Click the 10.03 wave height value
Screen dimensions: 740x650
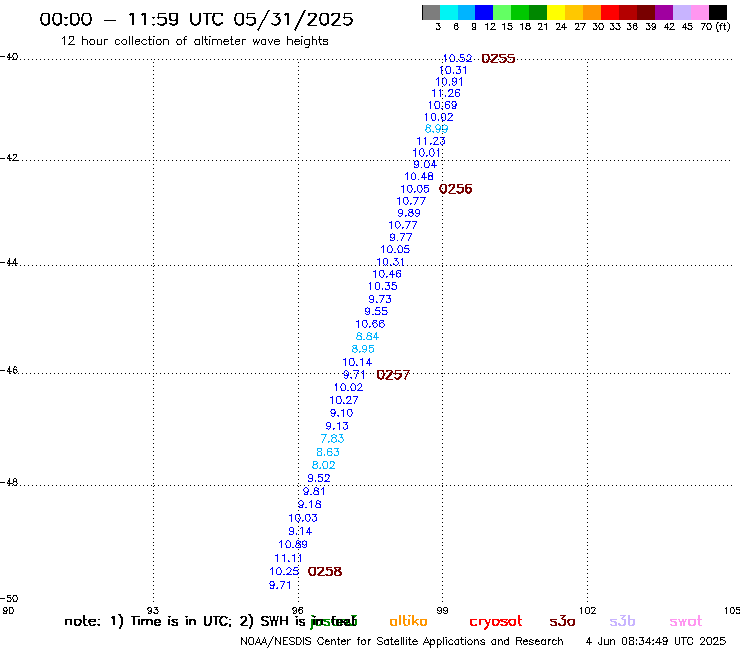[303, 518]
